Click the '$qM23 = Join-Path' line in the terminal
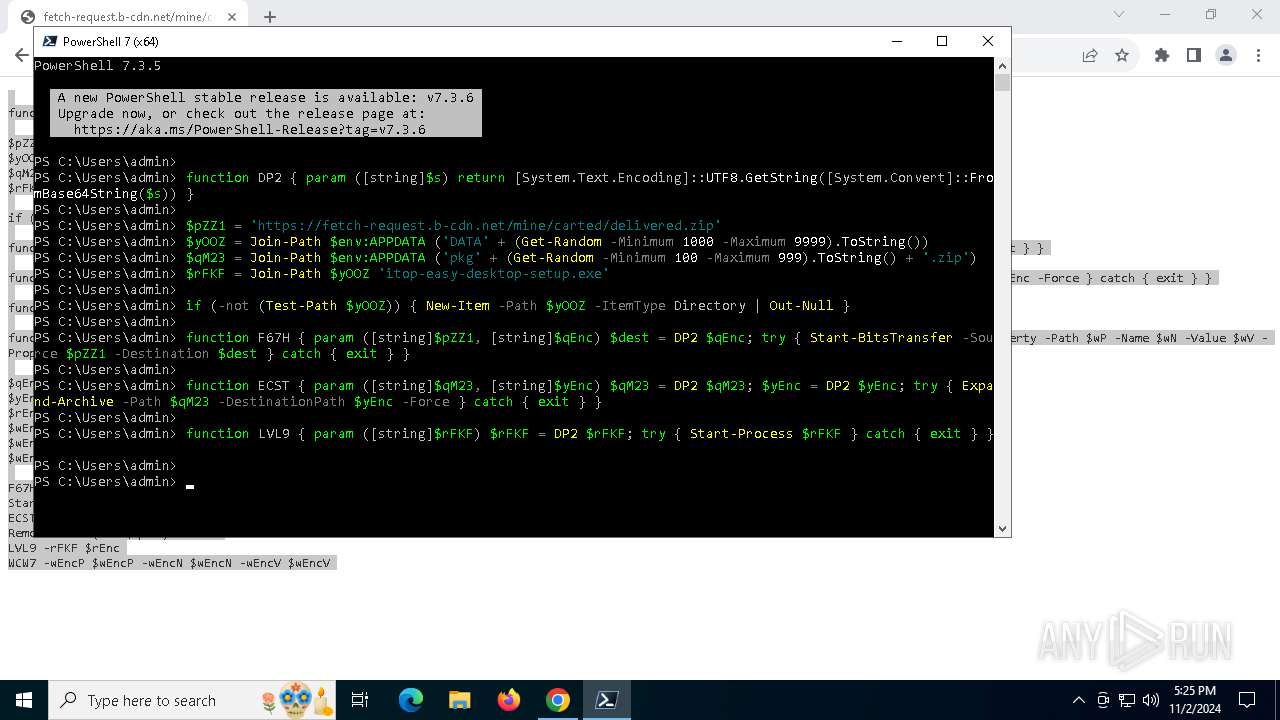Image resolution: width=1280 pixels, height=720 pixels. pyautogui.click(x=505, y=258)
